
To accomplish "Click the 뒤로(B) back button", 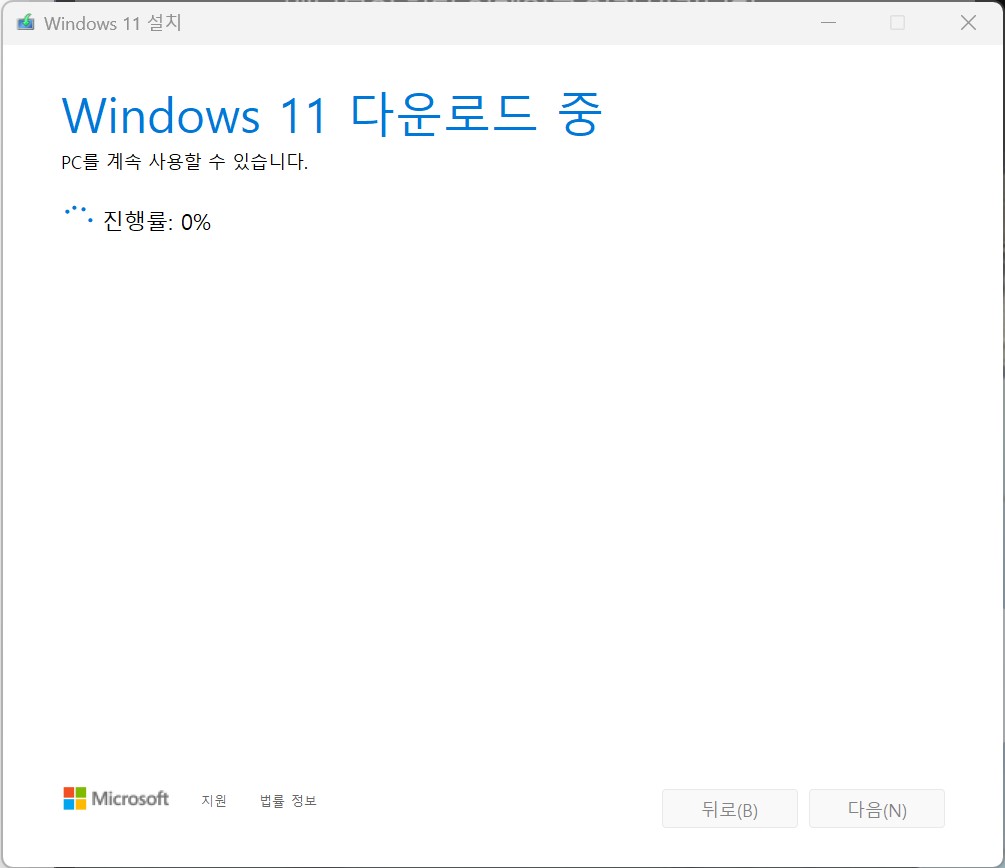I will 729,809.
